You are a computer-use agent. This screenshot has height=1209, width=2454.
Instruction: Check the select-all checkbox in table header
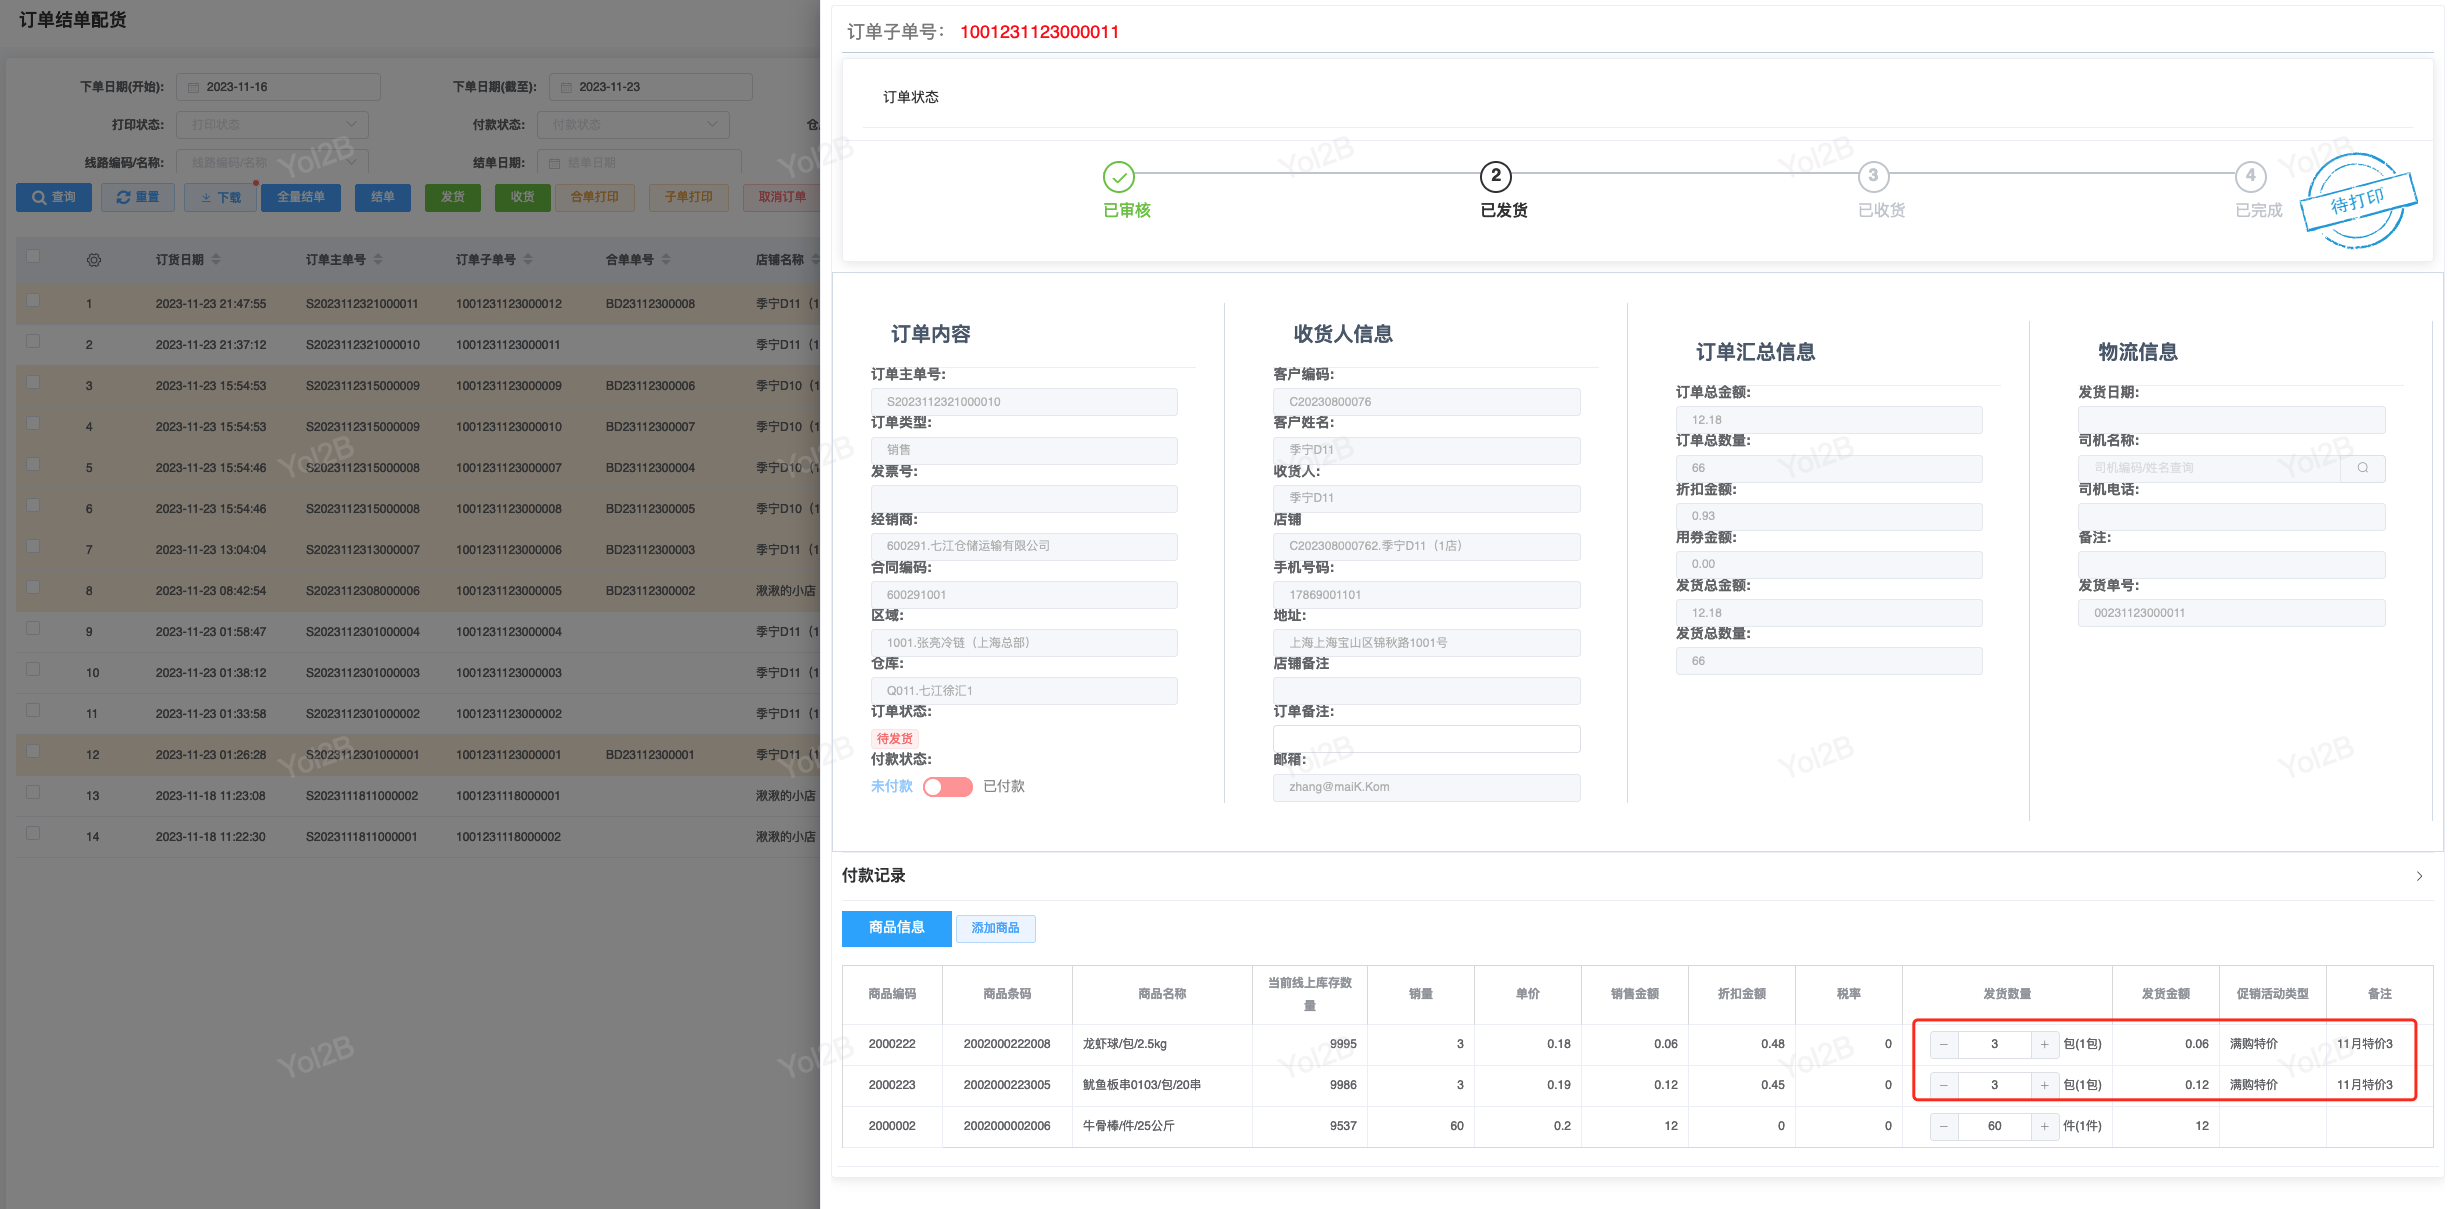[33, 256]
